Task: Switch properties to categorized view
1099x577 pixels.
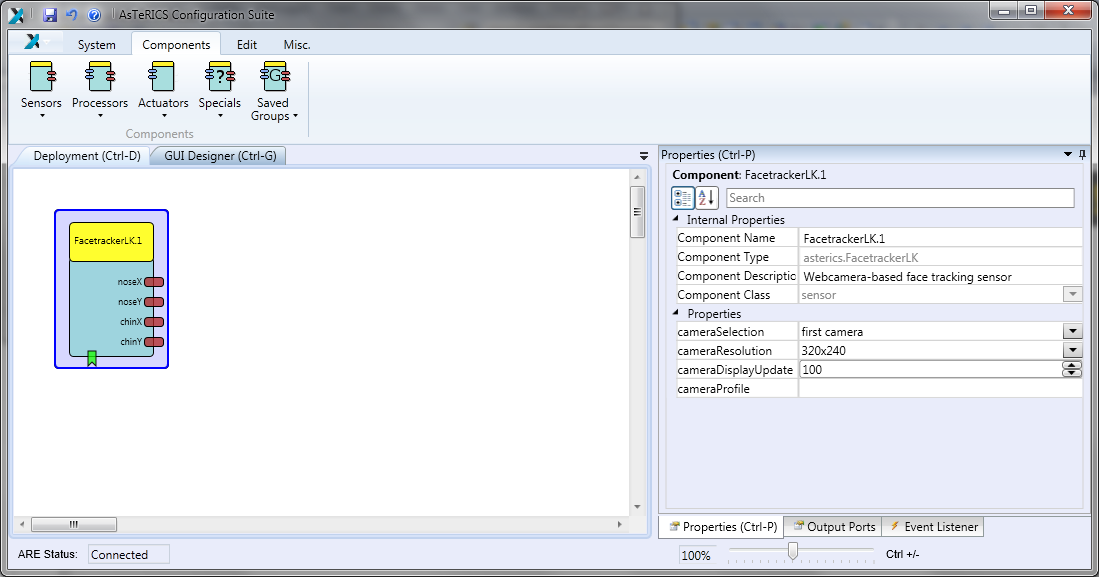Action: pos(683,198)
